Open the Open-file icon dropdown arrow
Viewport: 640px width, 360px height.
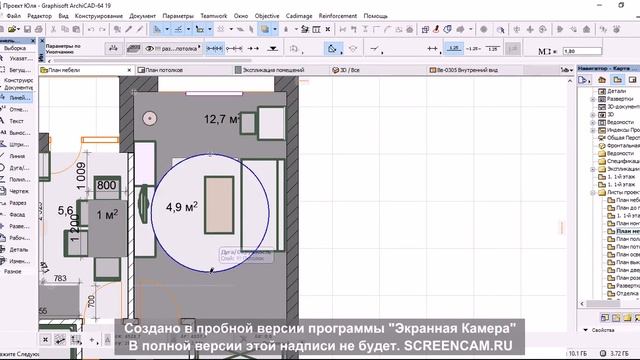click(x=19, y=29)
